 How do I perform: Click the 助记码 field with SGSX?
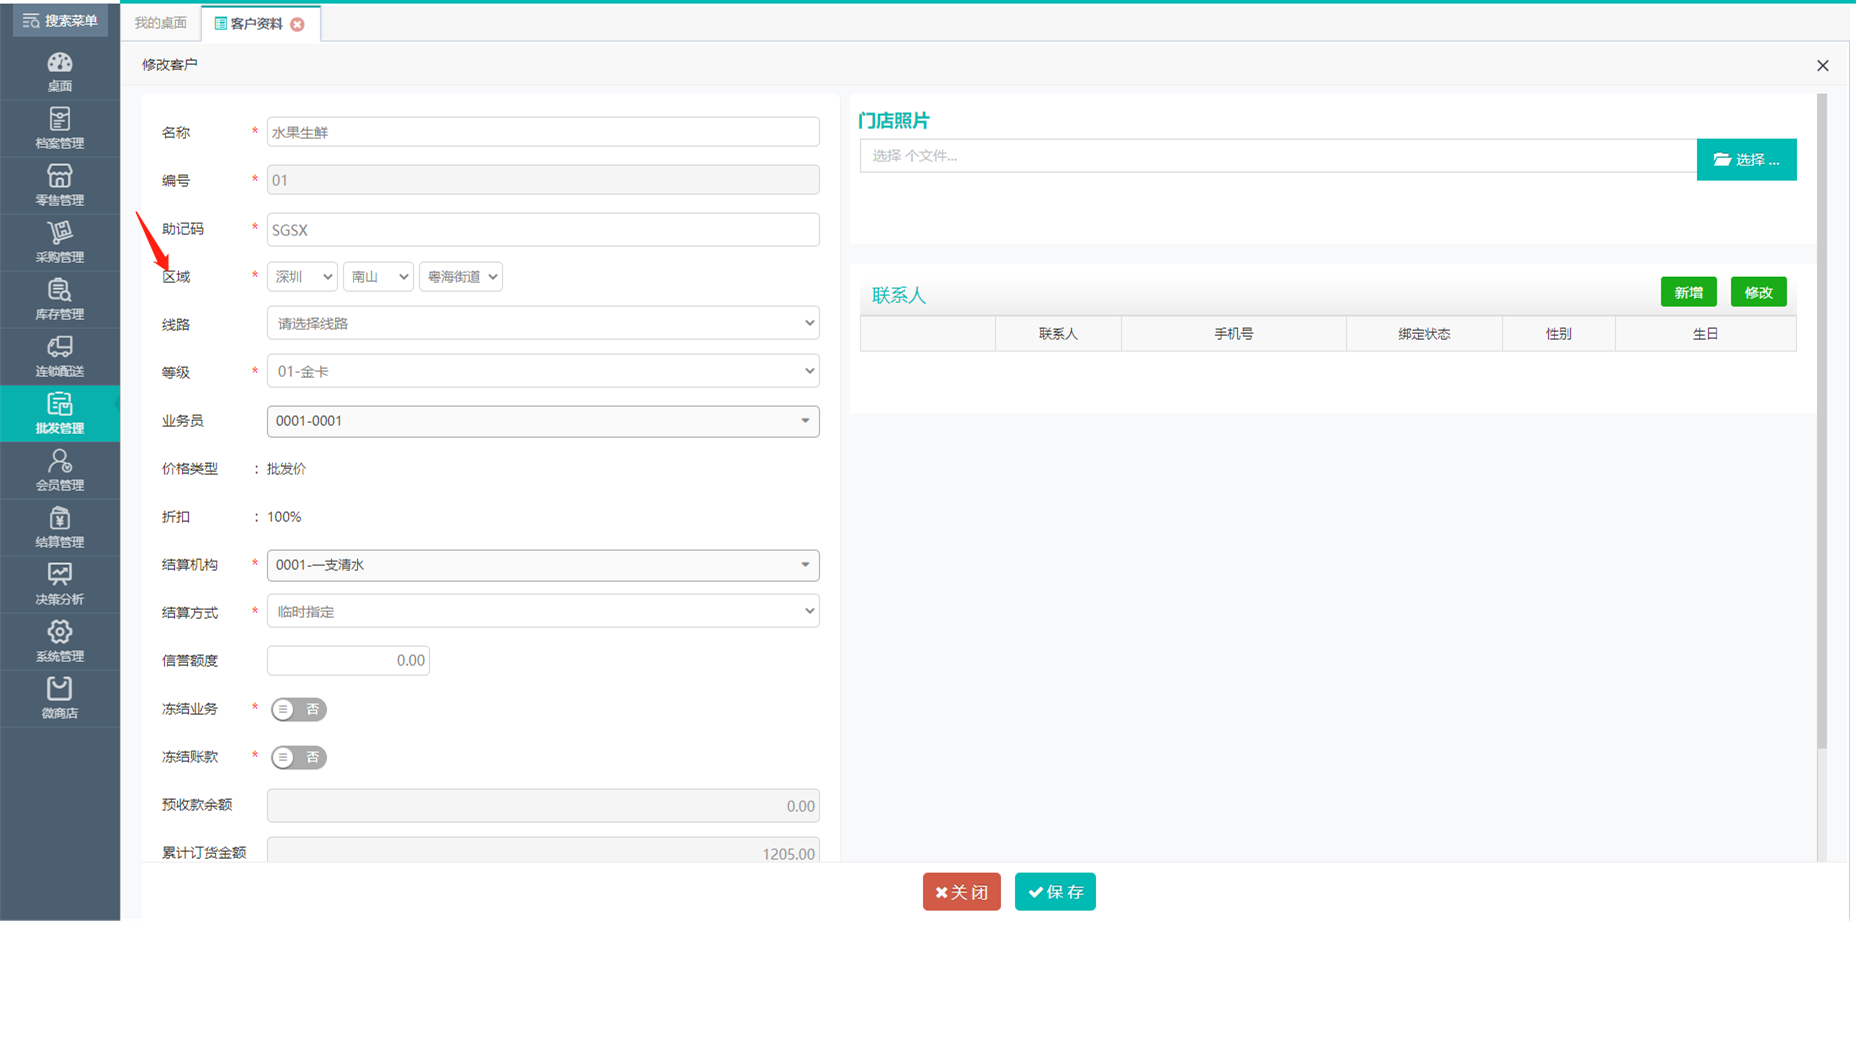pos(543,229)
